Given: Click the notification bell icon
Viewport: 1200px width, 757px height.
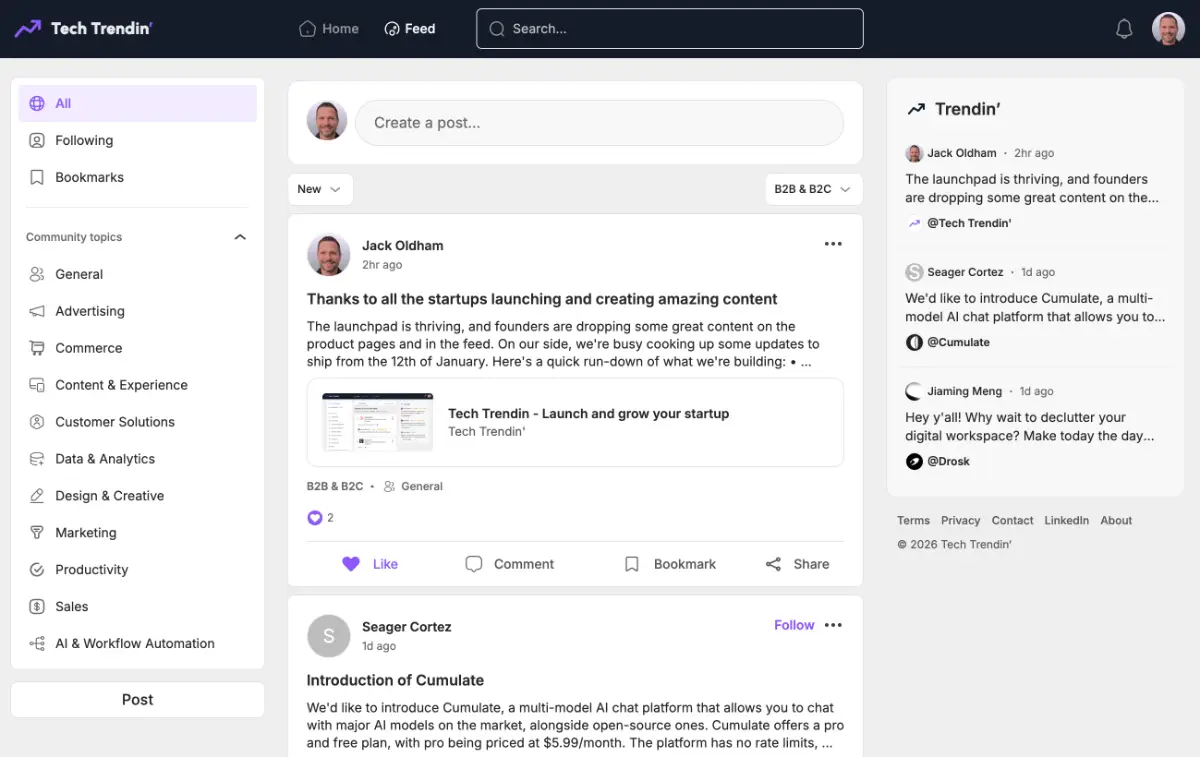Looking at the screenshot, I should pos(1124,29).
